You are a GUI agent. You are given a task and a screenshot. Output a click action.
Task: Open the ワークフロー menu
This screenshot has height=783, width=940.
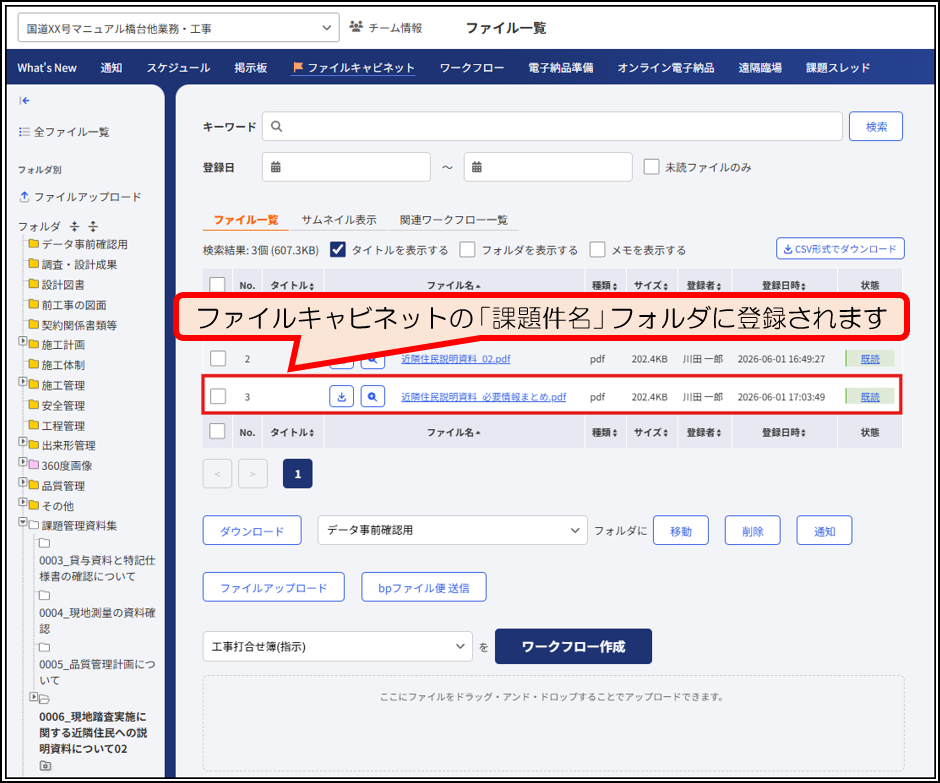[472, 68]
